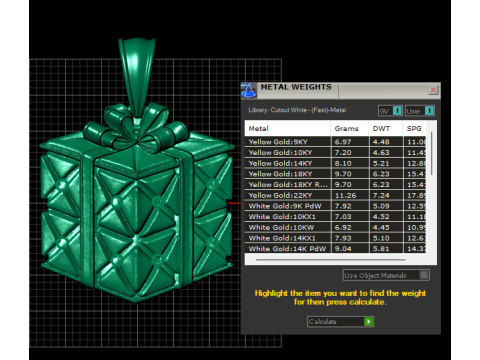
Task: Close the Metal Weights panel
Action: pos(433,90)
